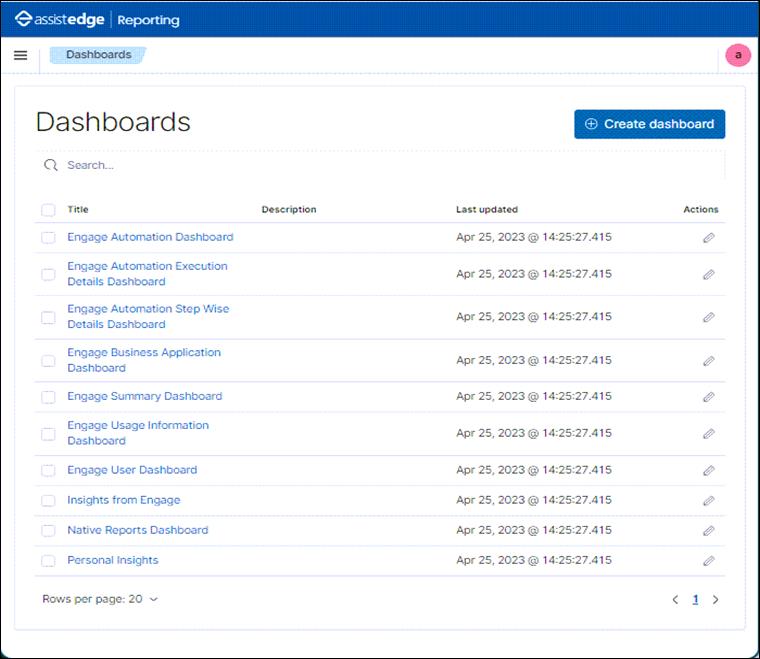Screen dimensions: 760x659
Task: Toggle the select-all checkbox beside Title
Action: (x=48, y=210)
